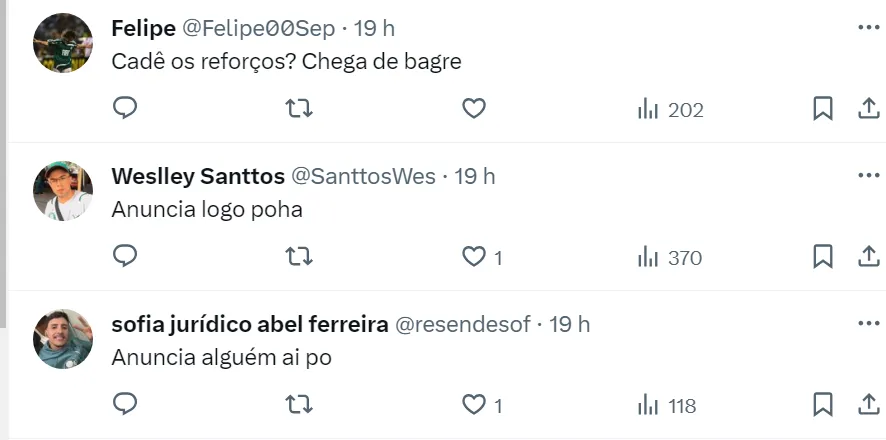Screen dimensions: 886x440
Task: Repost Felipe's tweet about reforços
Action: (299, 109)
